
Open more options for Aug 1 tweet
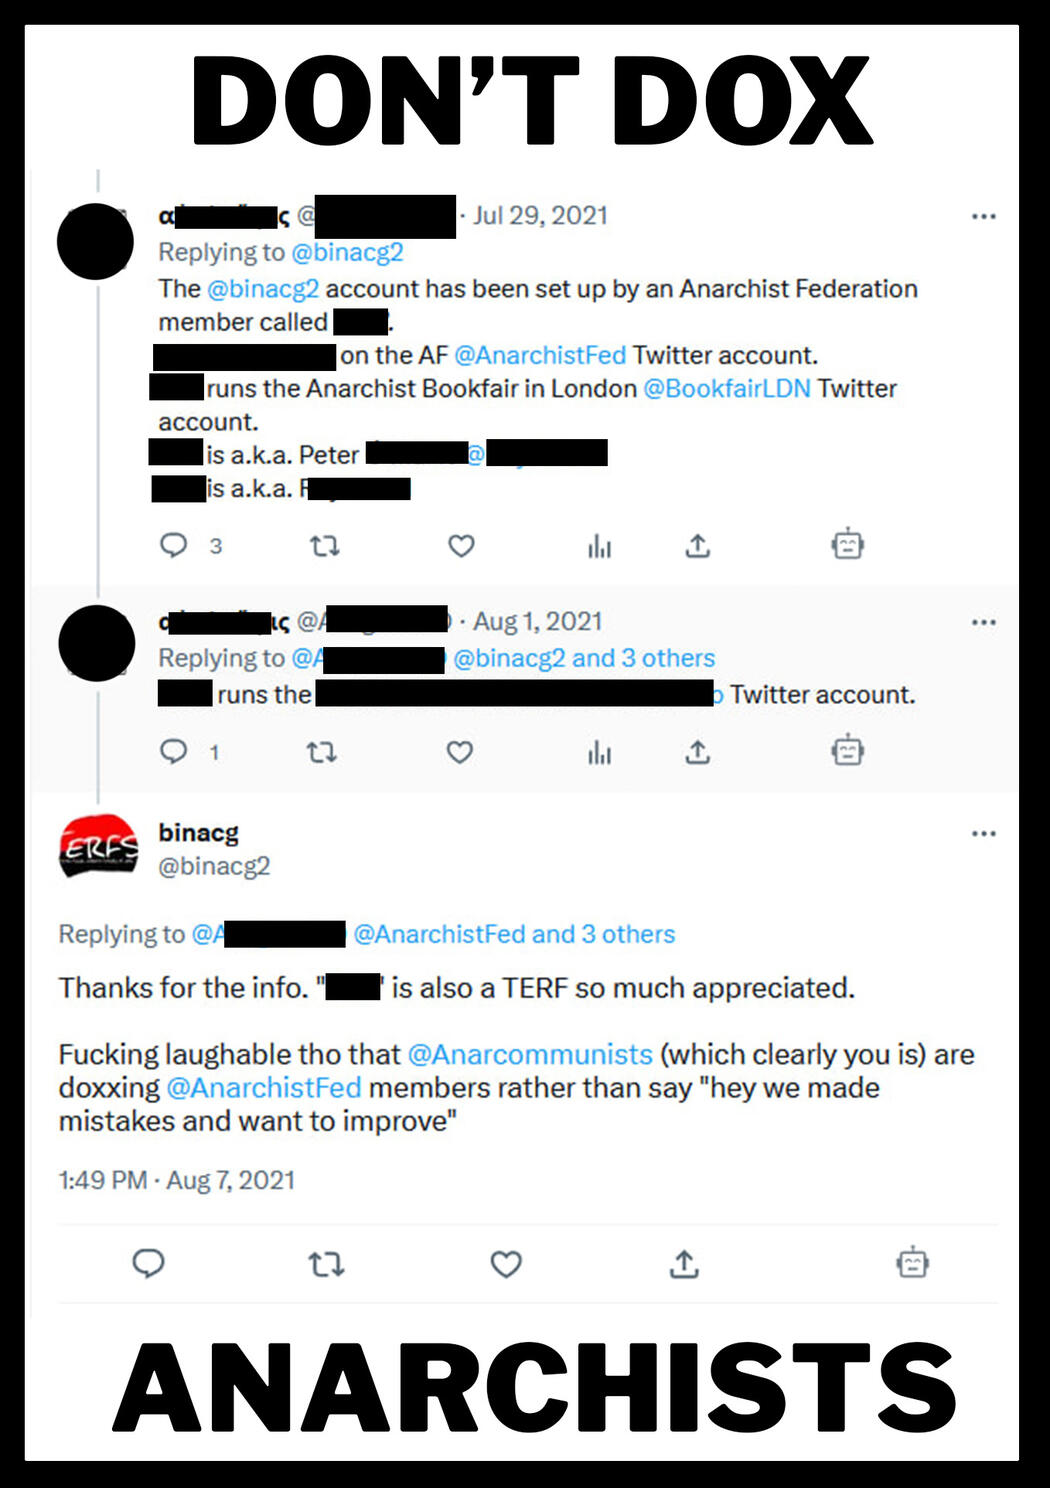coord(984,622)
